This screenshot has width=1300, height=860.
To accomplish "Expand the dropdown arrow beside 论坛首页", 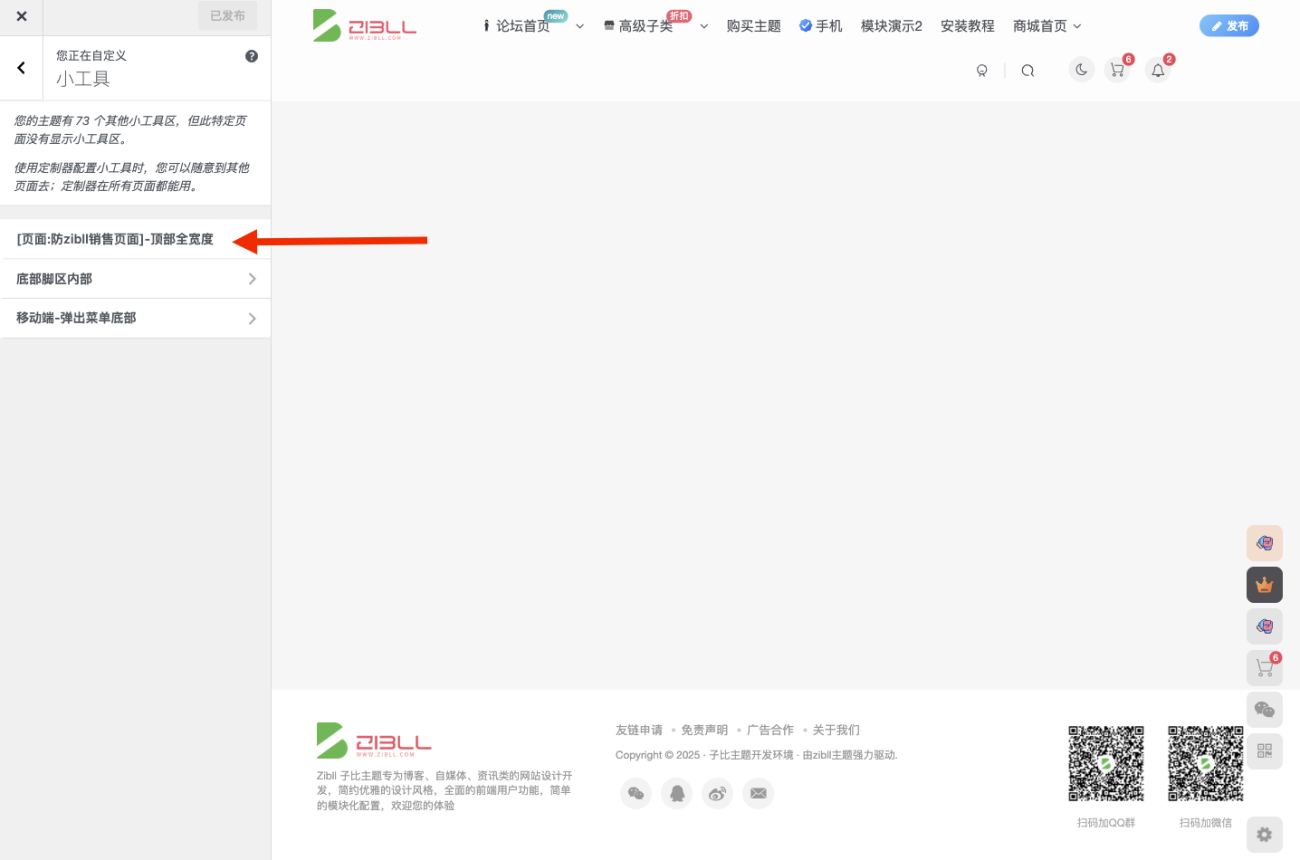I will tap(580, 26).
